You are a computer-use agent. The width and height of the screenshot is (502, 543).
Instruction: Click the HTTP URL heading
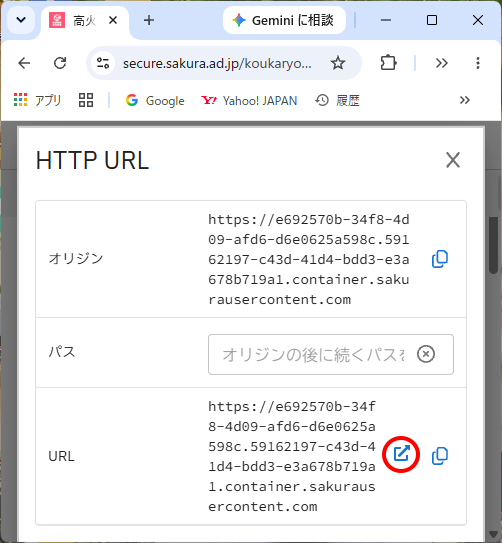coord(92,160)
